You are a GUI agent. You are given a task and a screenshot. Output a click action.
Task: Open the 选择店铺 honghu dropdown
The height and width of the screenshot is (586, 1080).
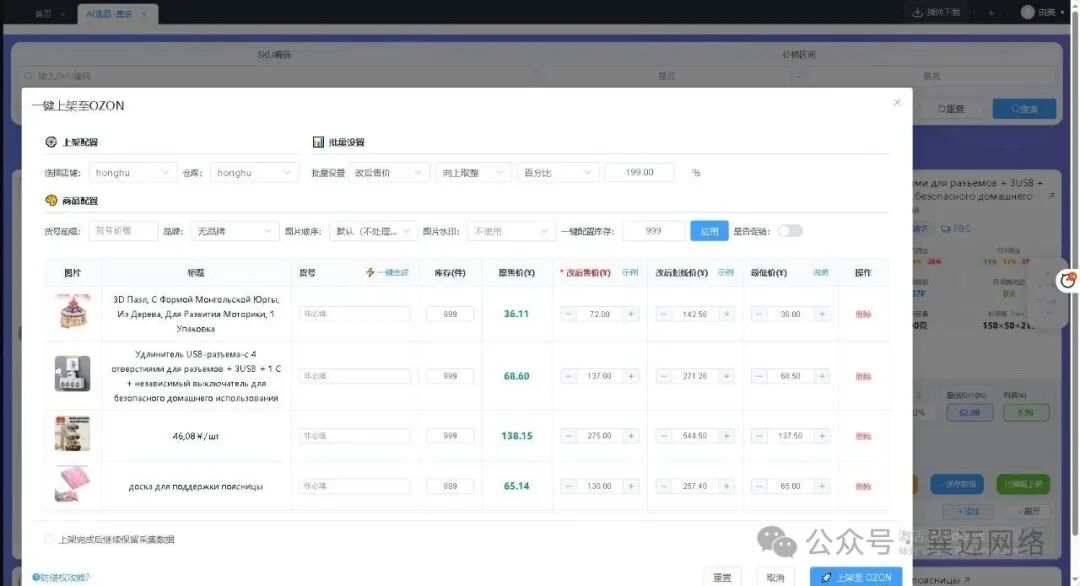tap(133, 173)
